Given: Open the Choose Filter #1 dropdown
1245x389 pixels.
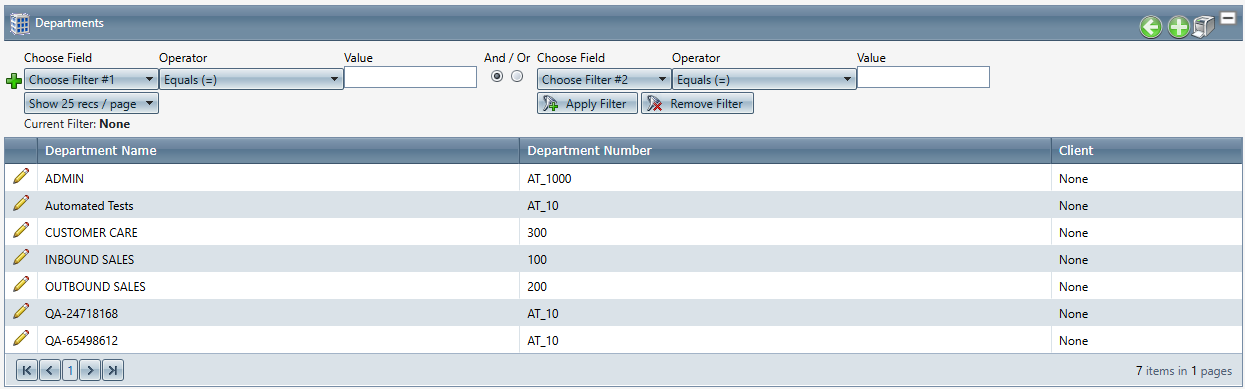Looking at the screenshot, I should click(x=91, y=79).
